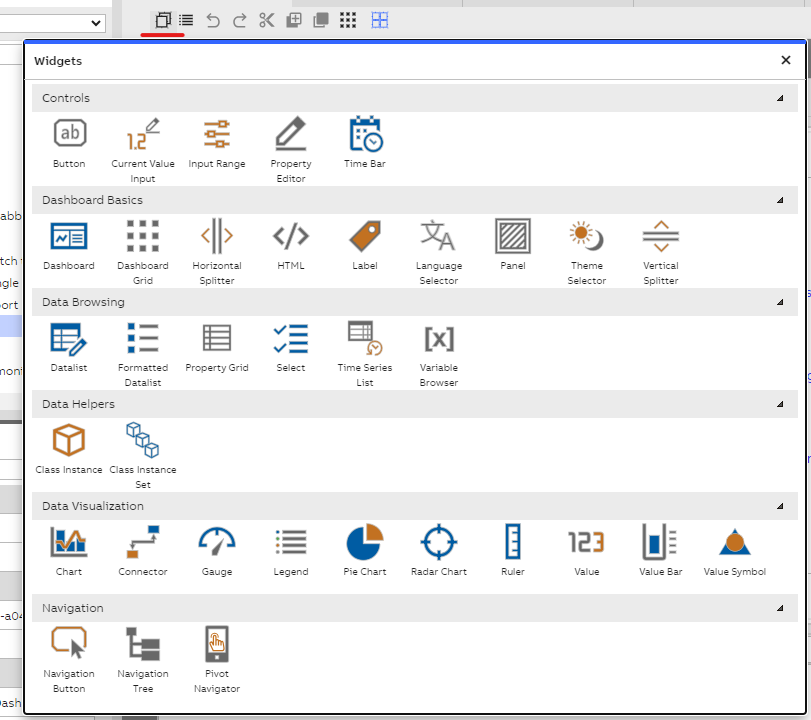811x720 pixels.
Task: Pick the Radar Chart widget
Action: click(438, 545)
